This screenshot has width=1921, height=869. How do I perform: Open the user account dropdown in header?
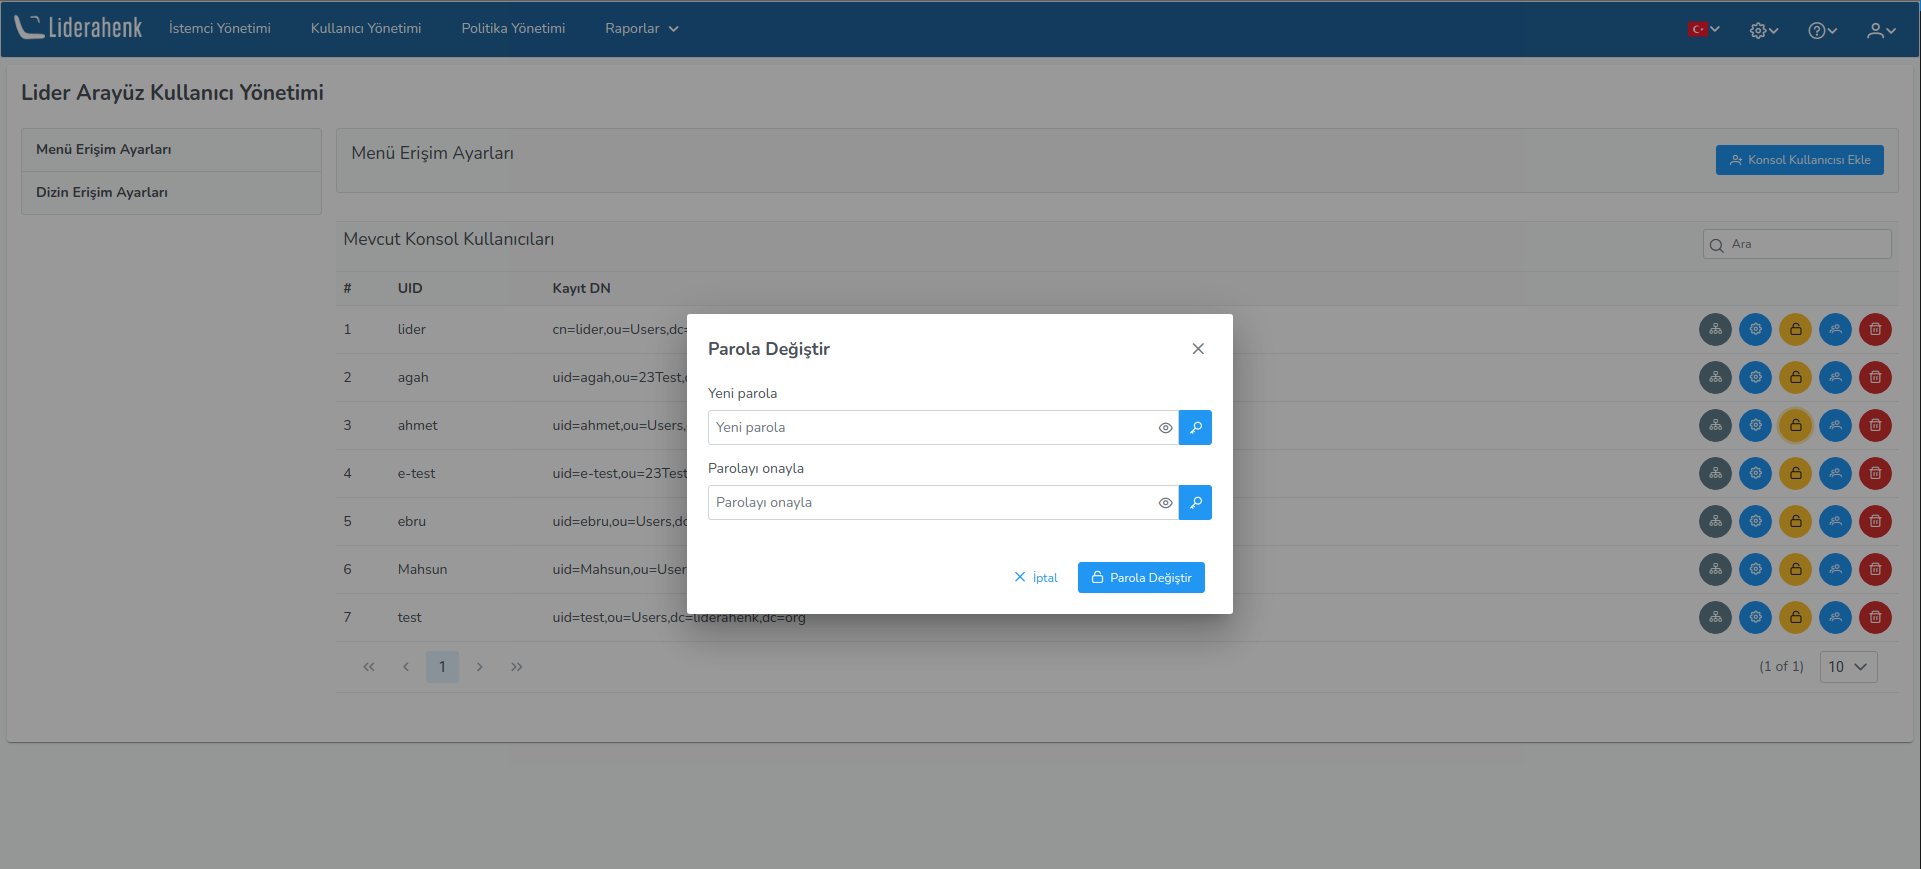pyautogui.click(x=1881, y=30)
